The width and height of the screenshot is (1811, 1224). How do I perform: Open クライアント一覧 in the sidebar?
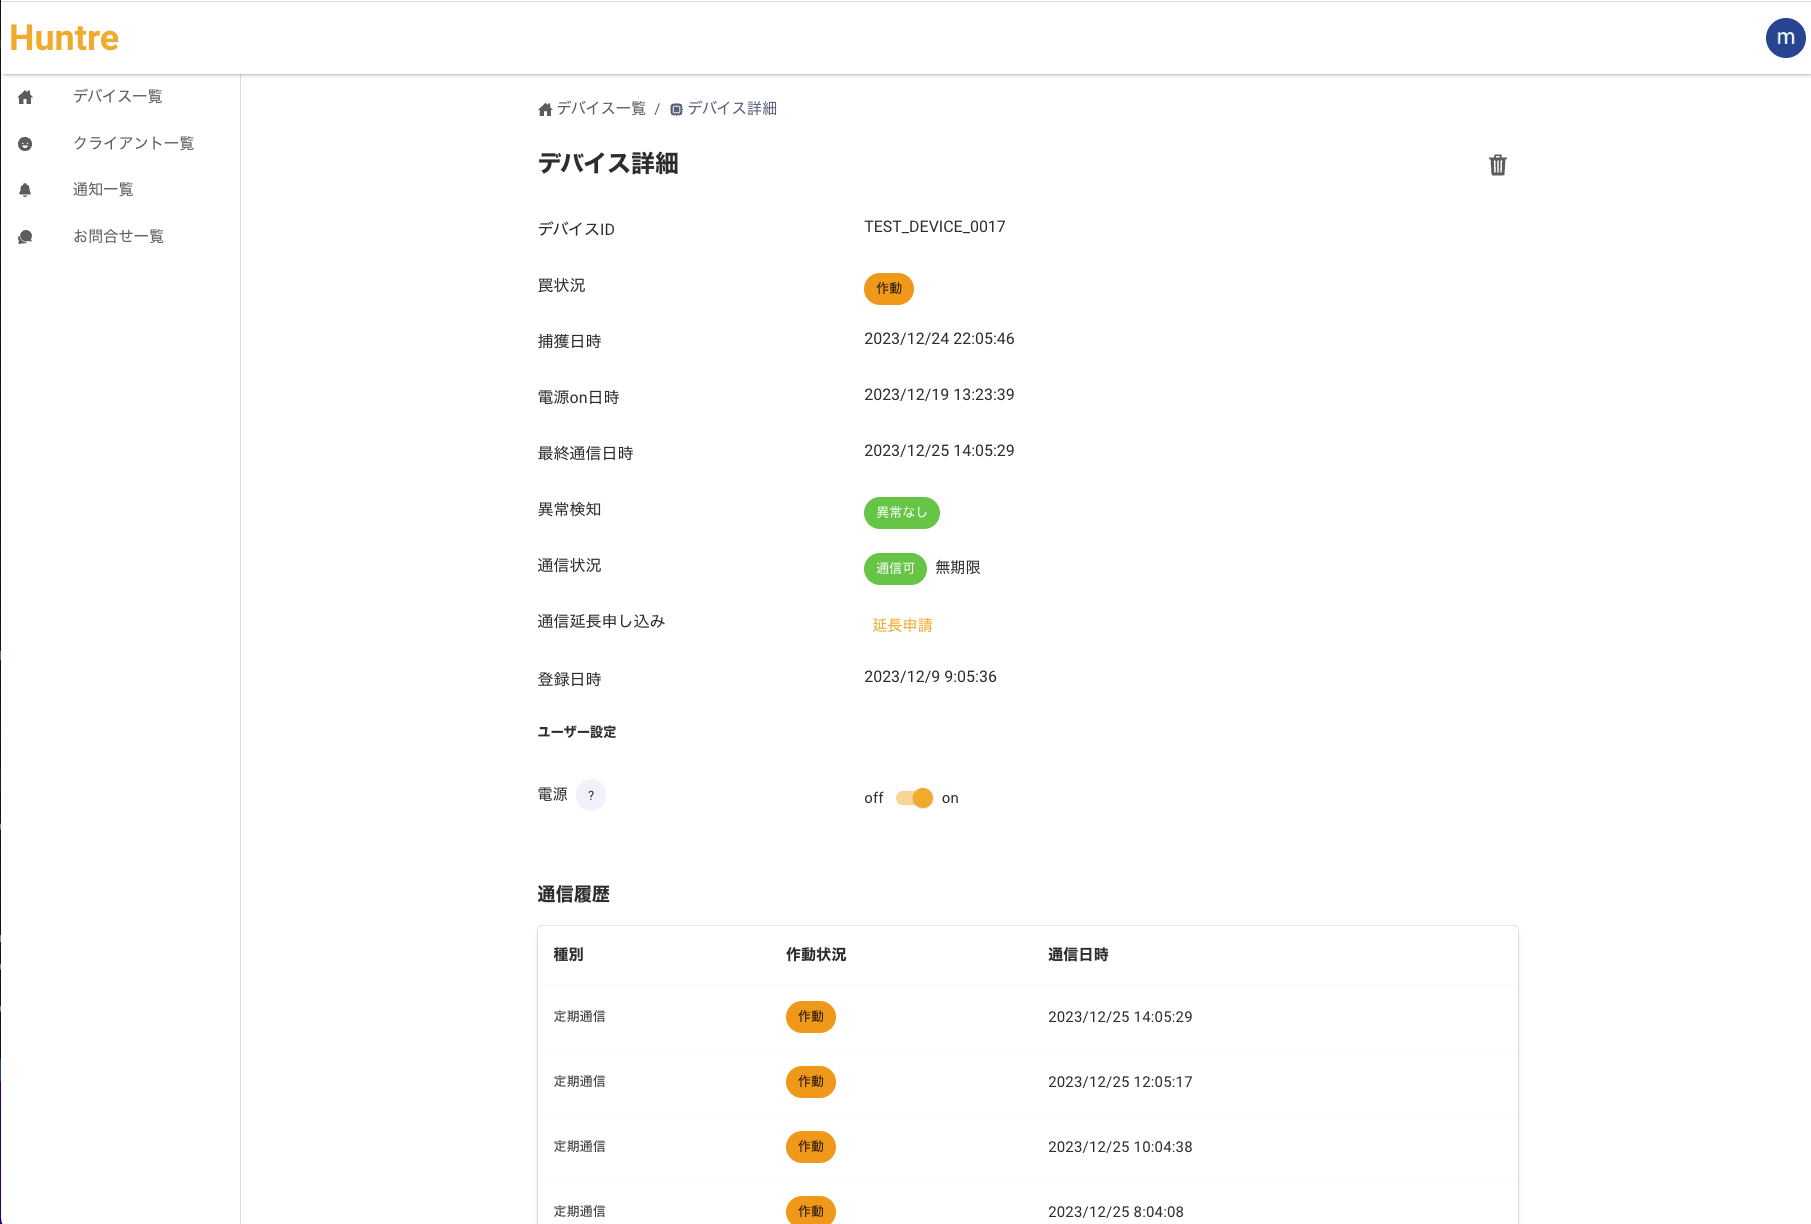click(x=134, y=143)
